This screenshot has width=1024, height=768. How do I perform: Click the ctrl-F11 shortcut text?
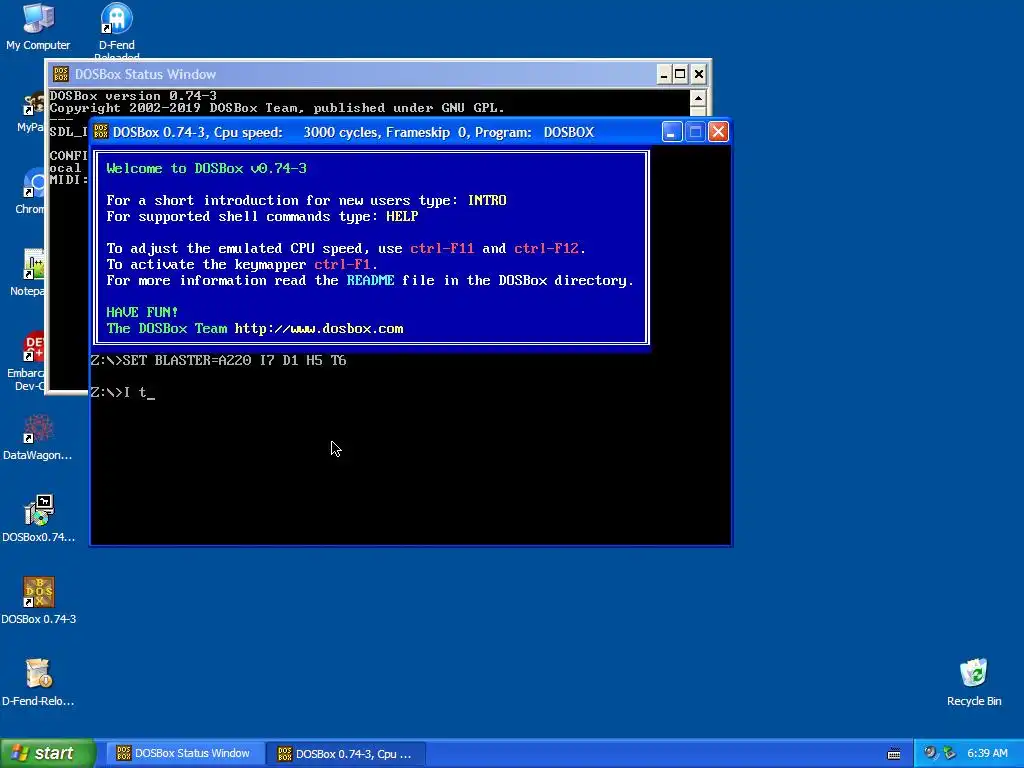(x=442, y=248)
